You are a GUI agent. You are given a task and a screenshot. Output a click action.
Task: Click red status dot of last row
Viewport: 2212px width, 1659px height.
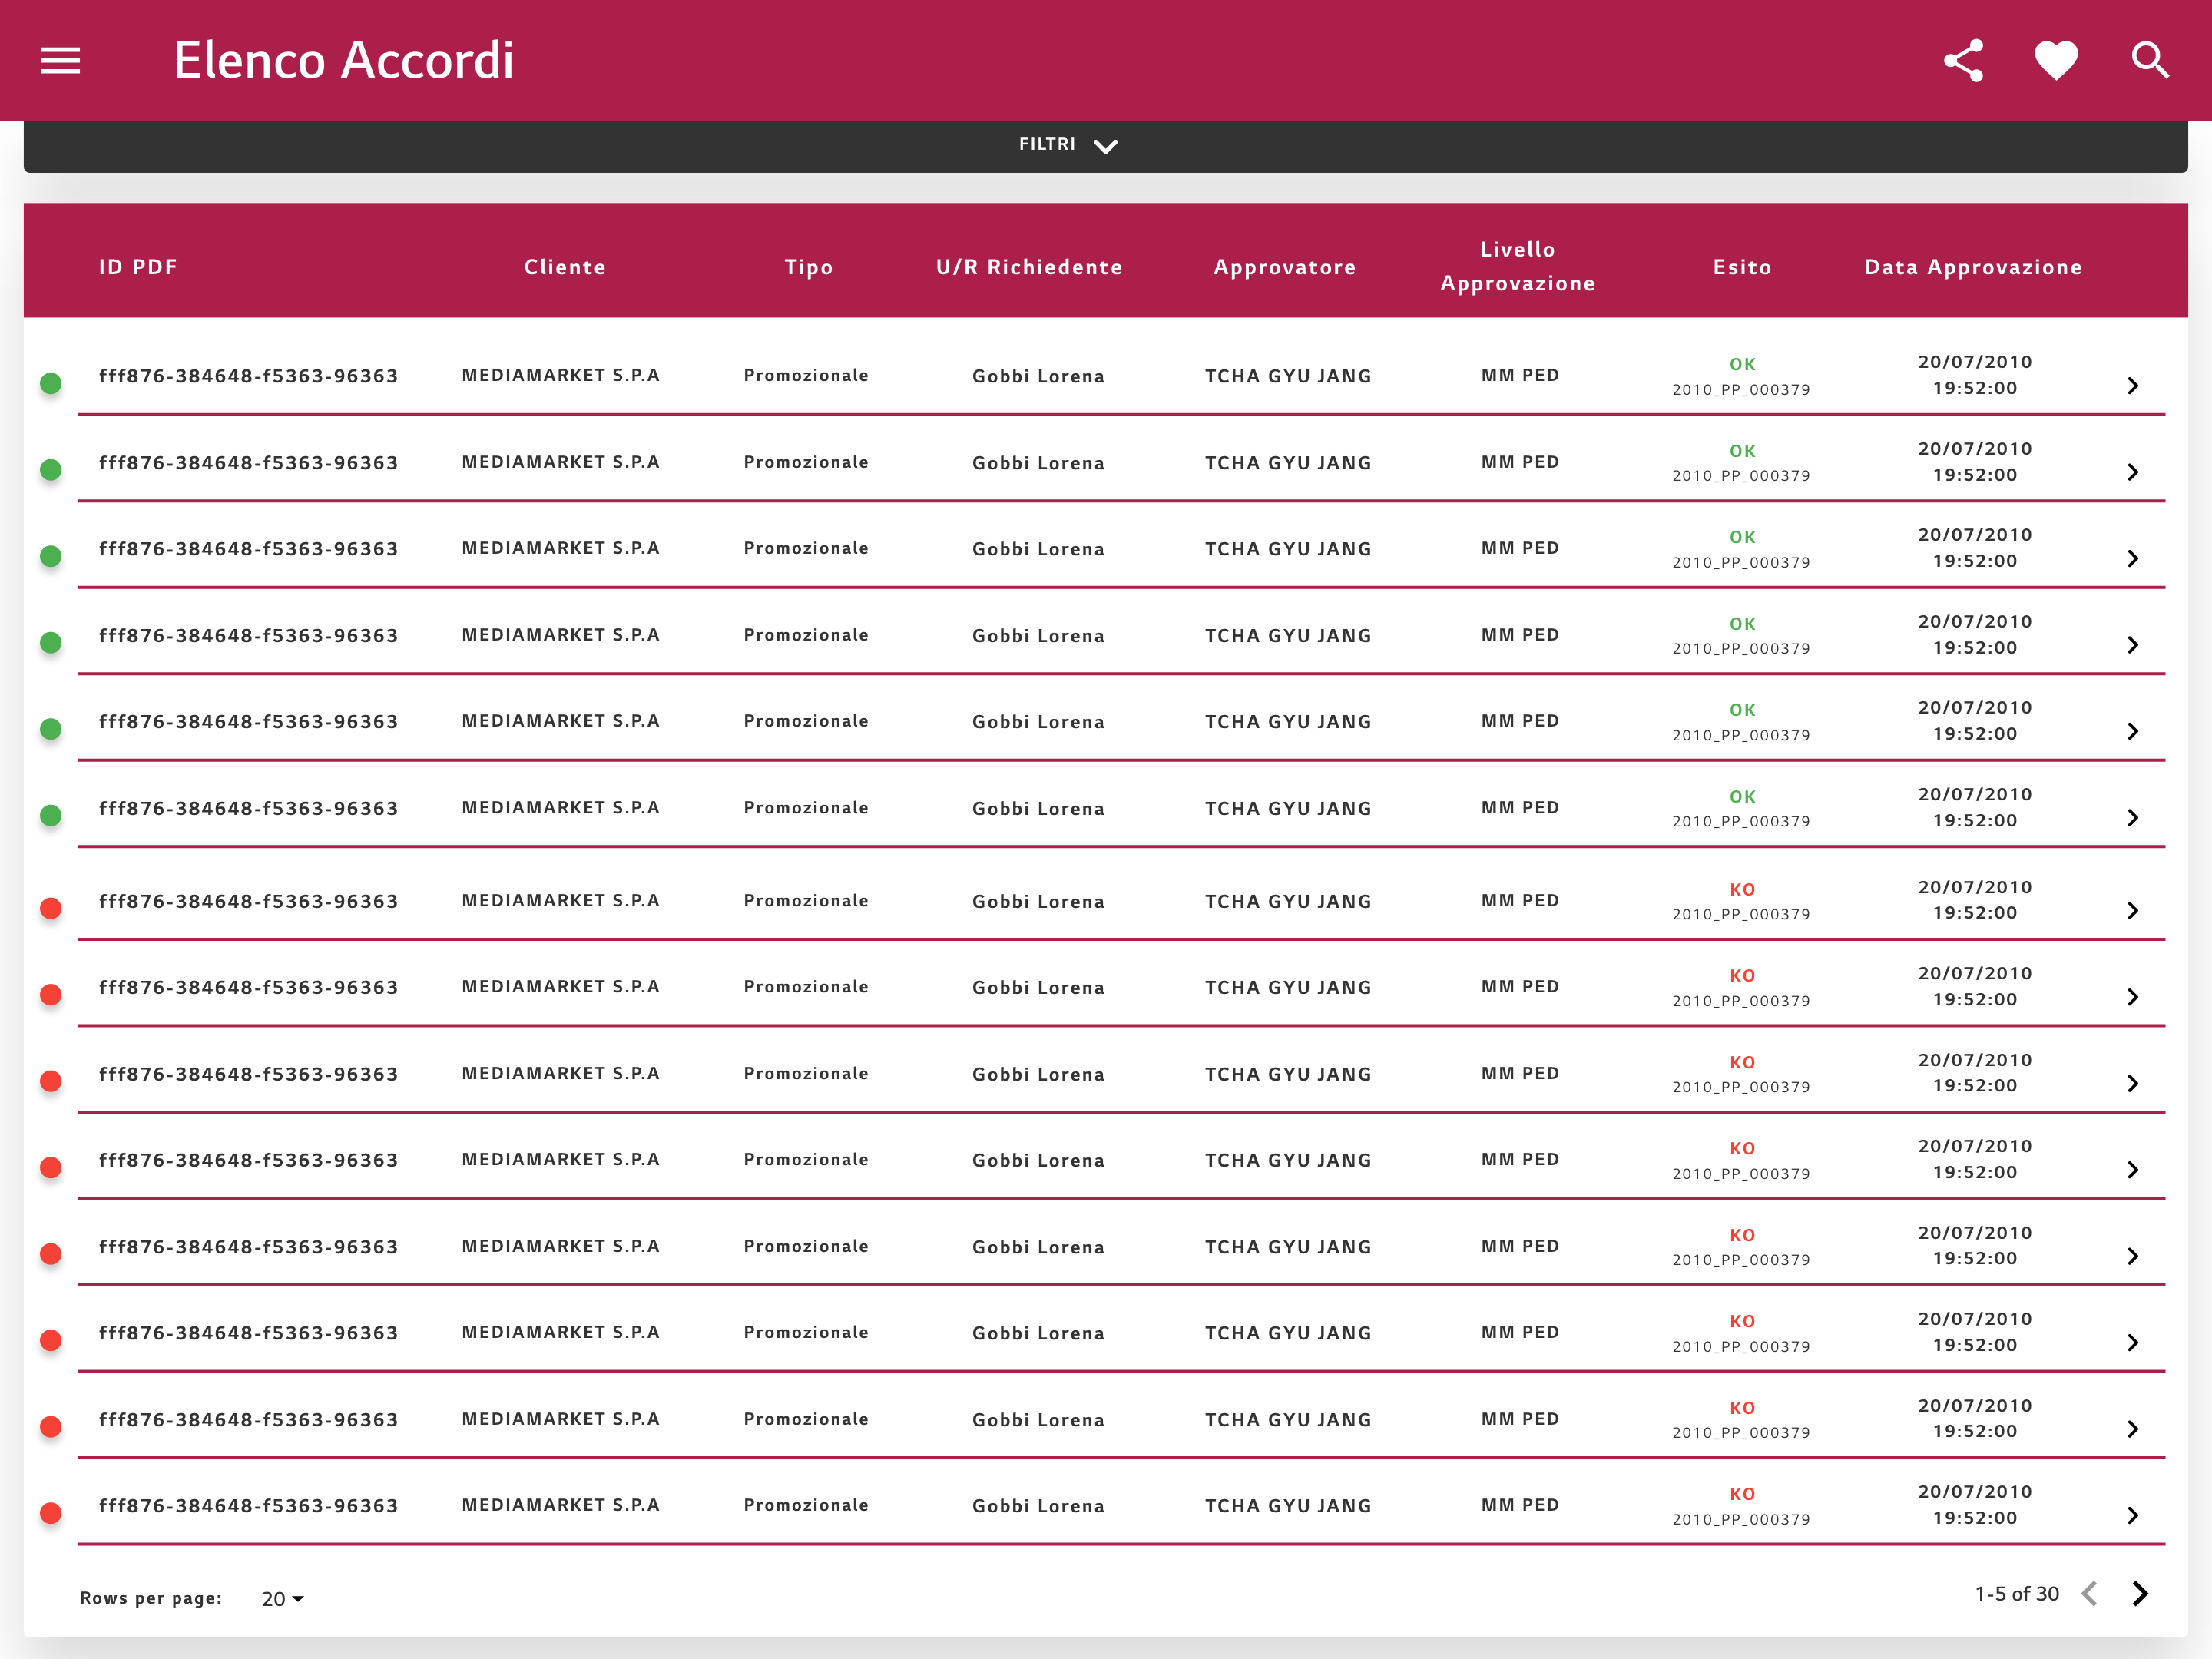pos(51,1513)
